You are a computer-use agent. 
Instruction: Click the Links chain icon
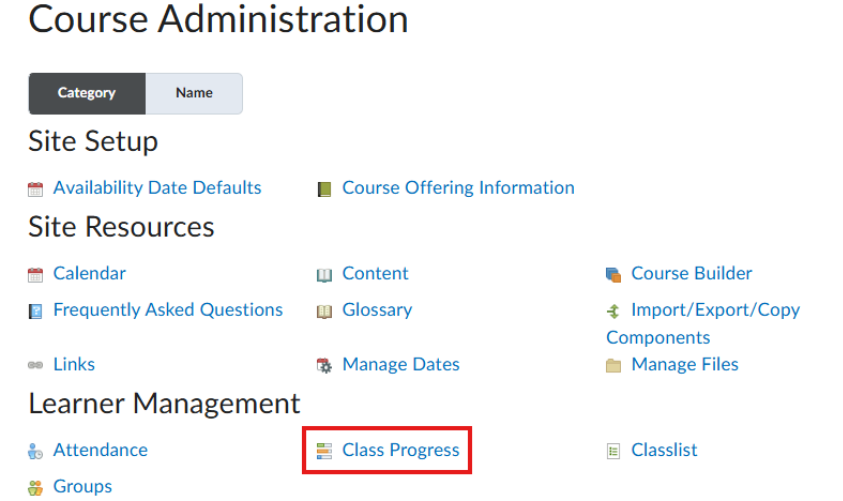pyautogui.click(x=36, y=366)
